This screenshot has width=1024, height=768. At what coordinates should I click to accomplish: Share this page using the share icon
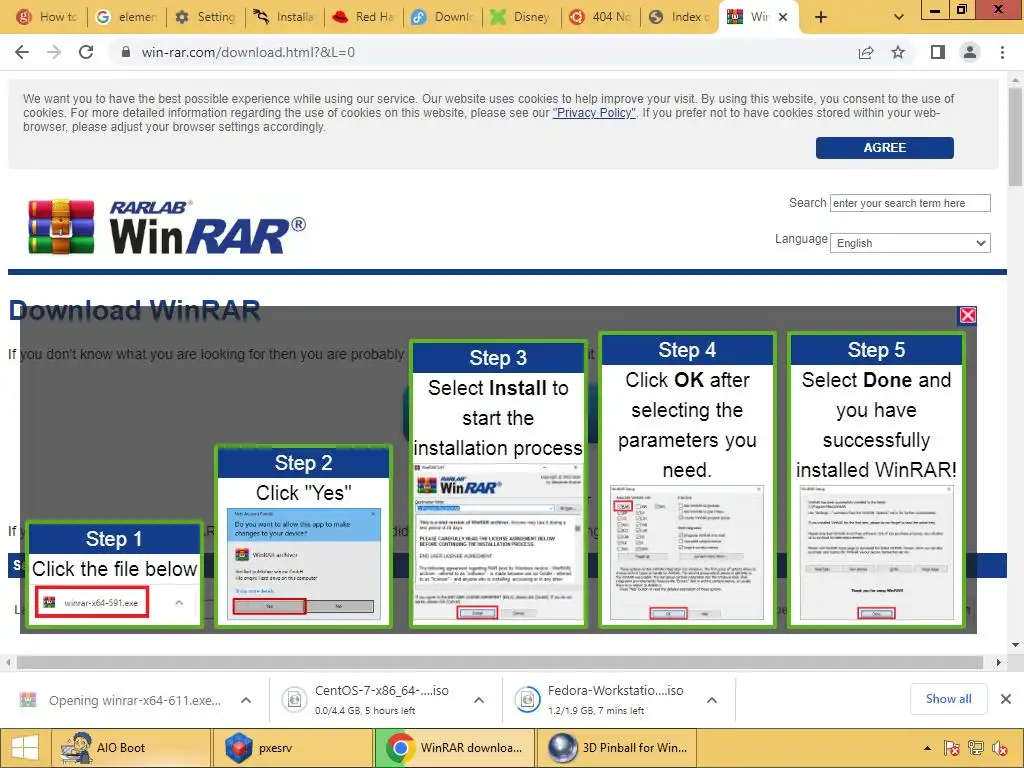(x=866, y=52)
